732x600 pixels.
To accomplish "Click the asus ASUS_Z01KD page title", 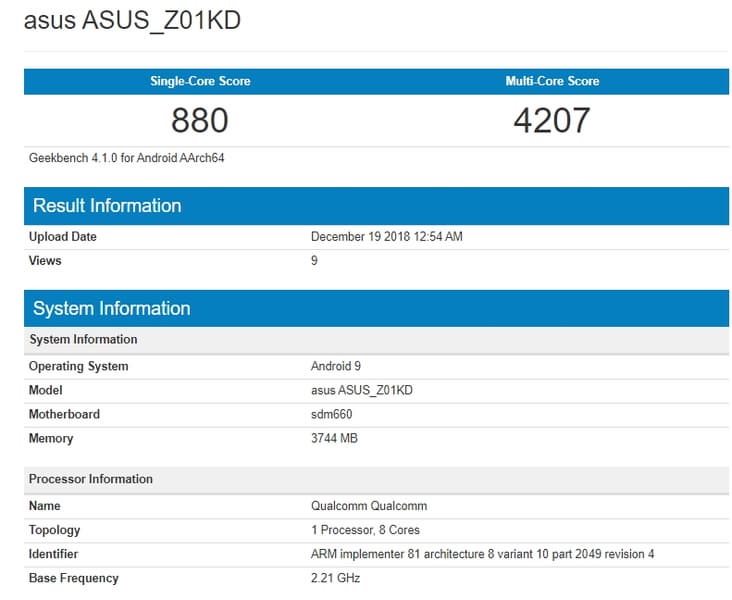I will click(x=132, y=20).
